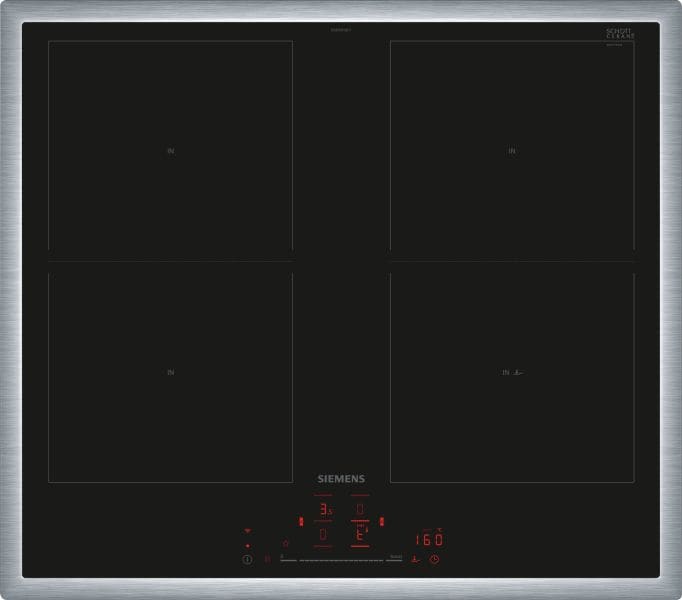The height and width of the screenshot is (600, 682).
Task: Tap the IN label on rear-left zone
Action: tap(171, 151)
